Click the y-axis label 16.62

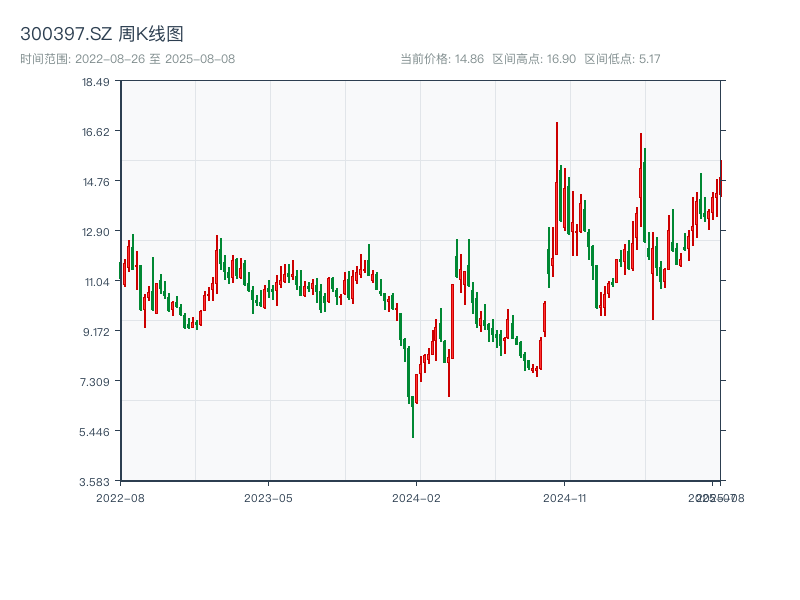pos(96,132)
